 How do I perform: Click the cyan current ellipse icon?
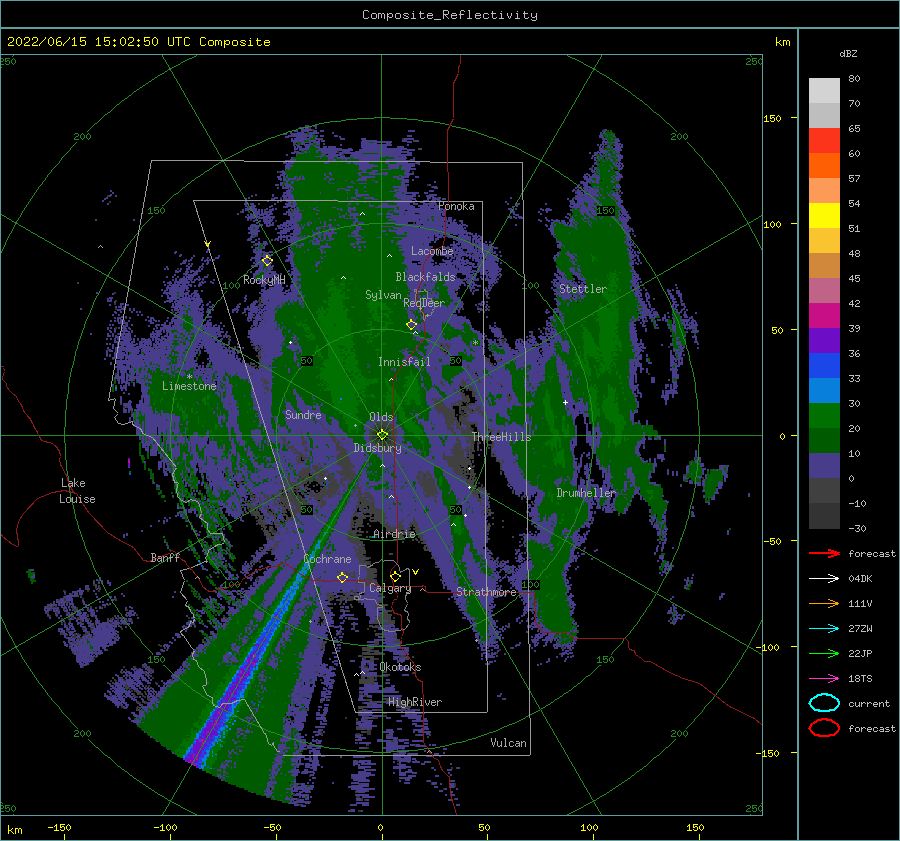click(824, 703)
